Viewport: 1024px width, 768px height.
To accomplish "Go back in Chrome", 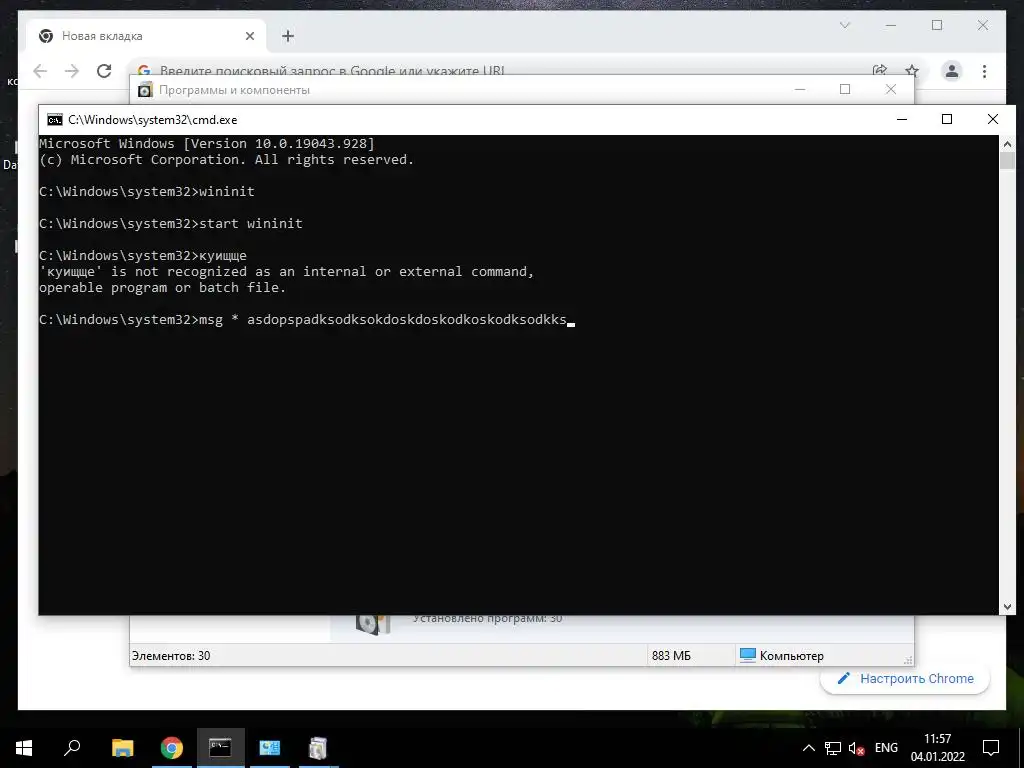I will point(40,71).
